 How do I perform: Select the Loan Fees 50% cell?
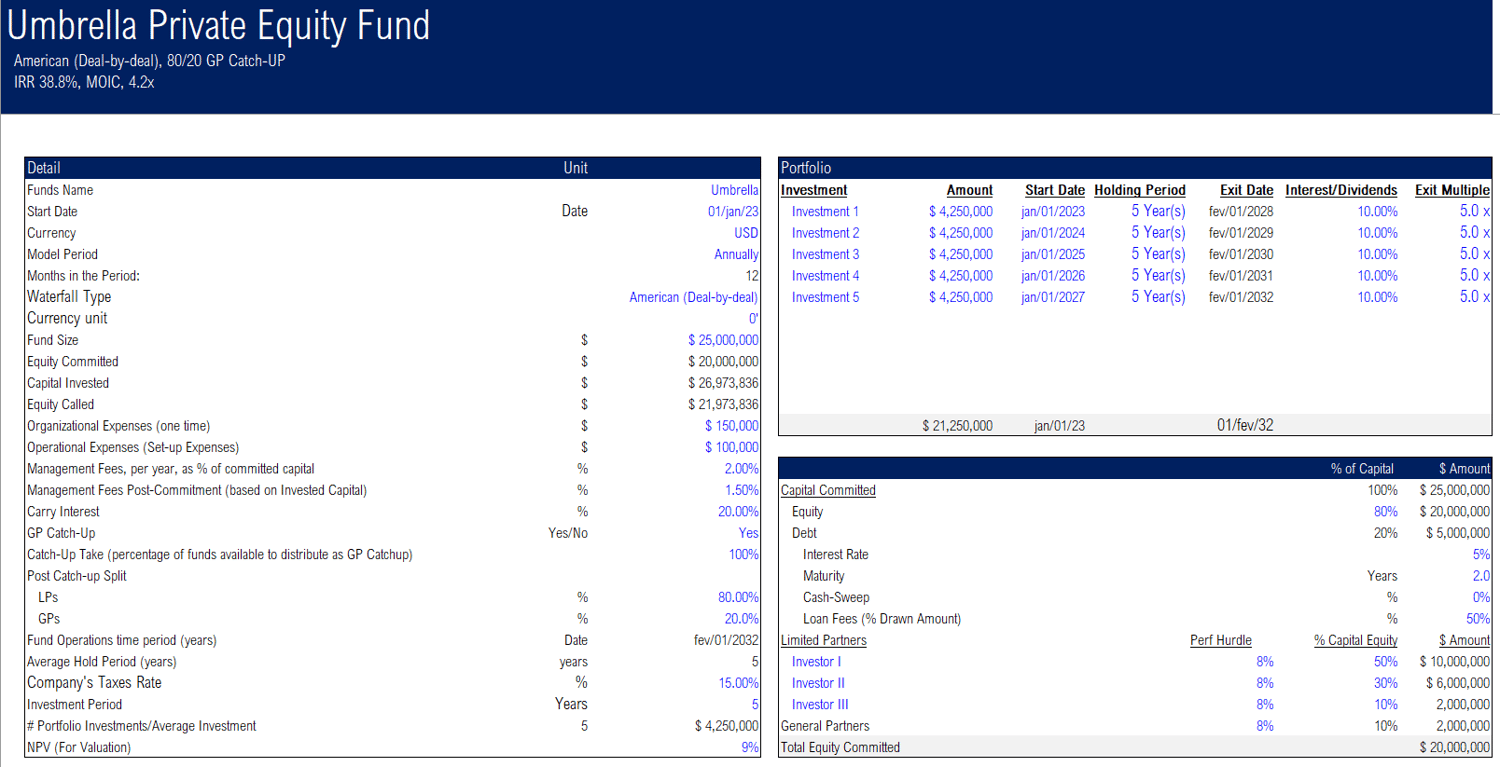point(1478,619)
